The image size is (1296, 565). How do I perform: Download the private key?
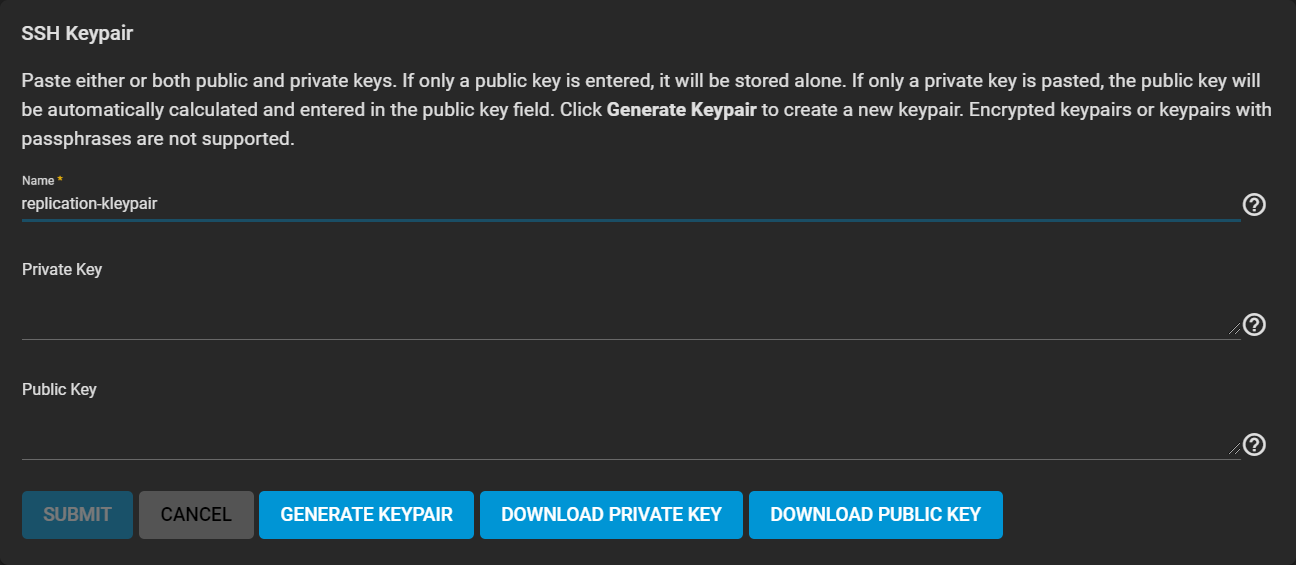pyautogui.click(x=611, y=515)
